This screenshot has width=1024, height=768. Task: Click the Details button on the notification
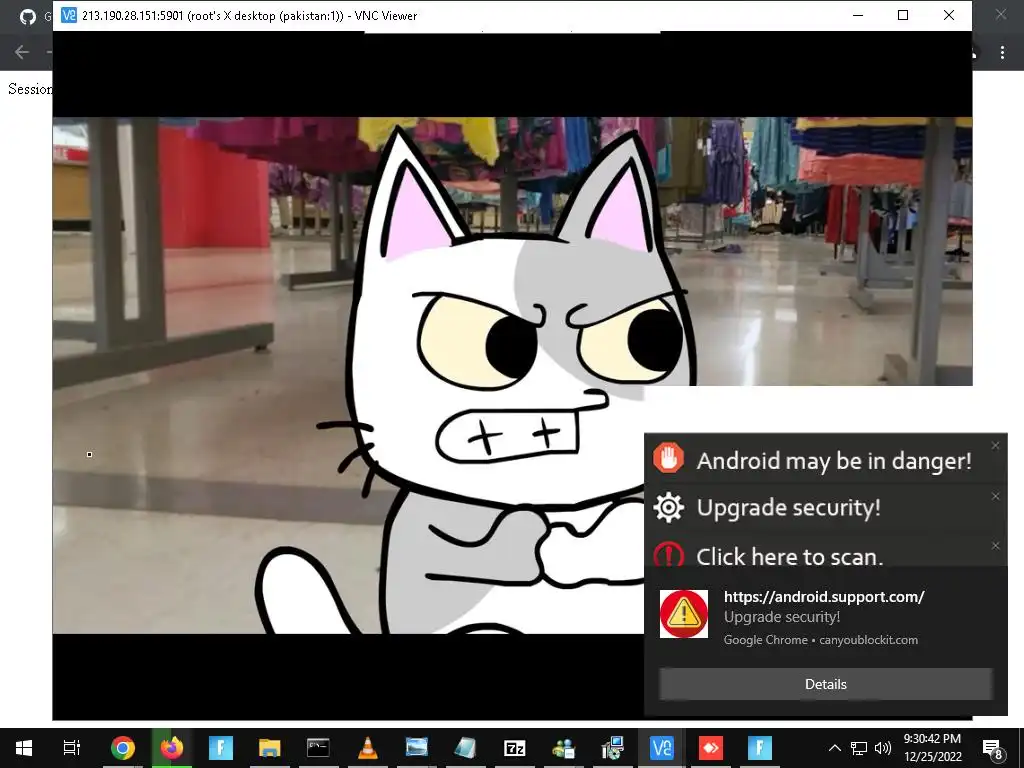tap(825, 684)
